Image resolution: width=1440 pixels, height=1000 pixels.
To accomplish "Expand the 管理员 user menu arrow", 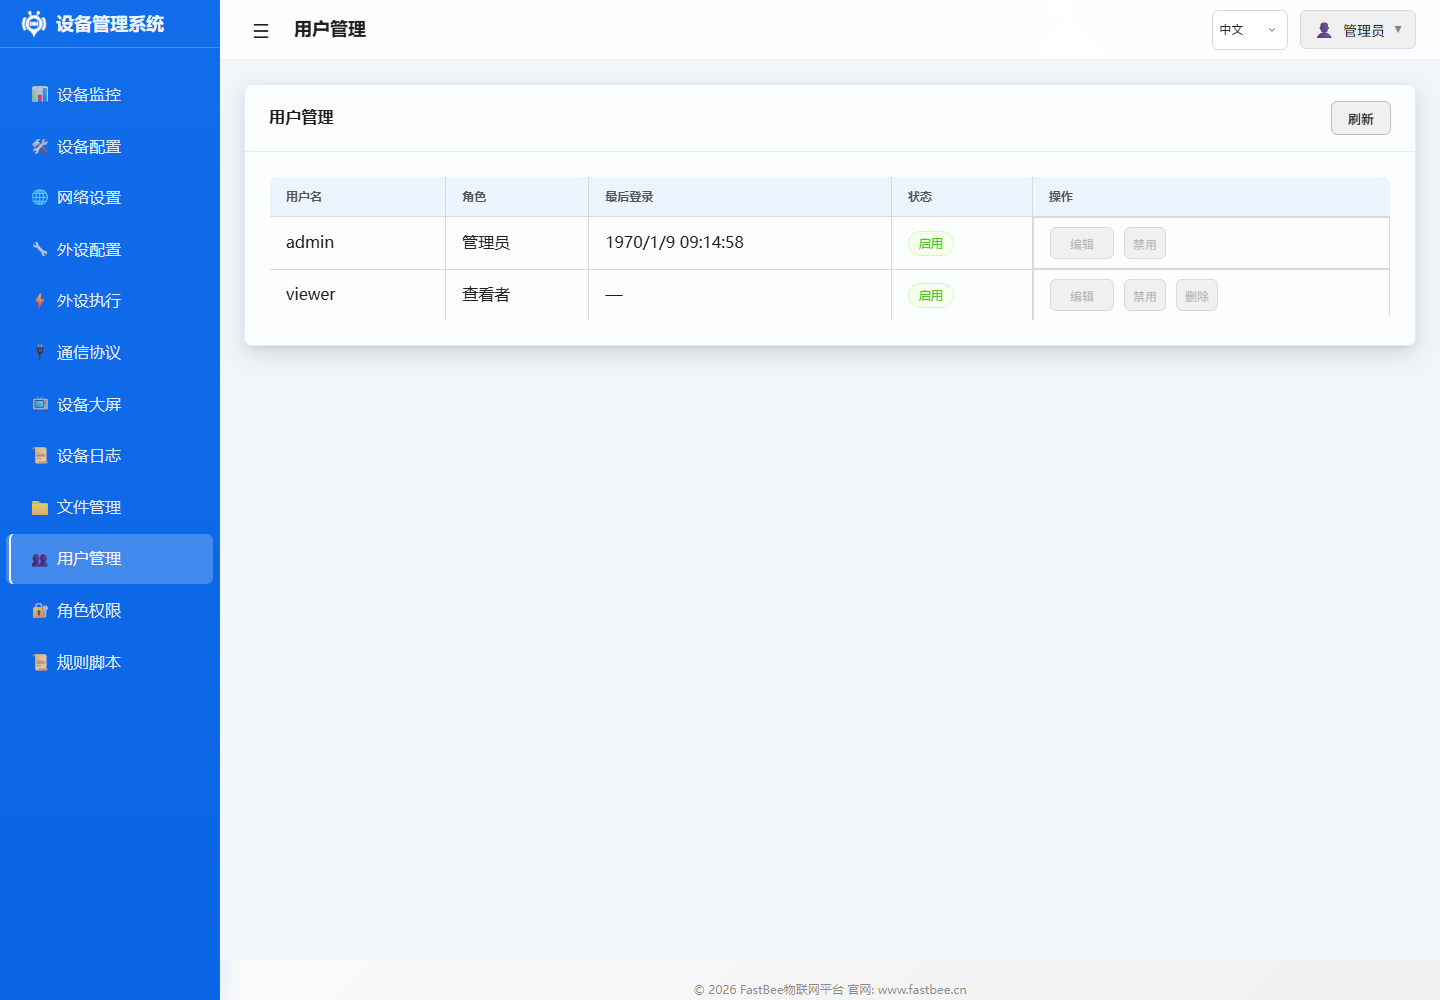I will [1398, 29].
